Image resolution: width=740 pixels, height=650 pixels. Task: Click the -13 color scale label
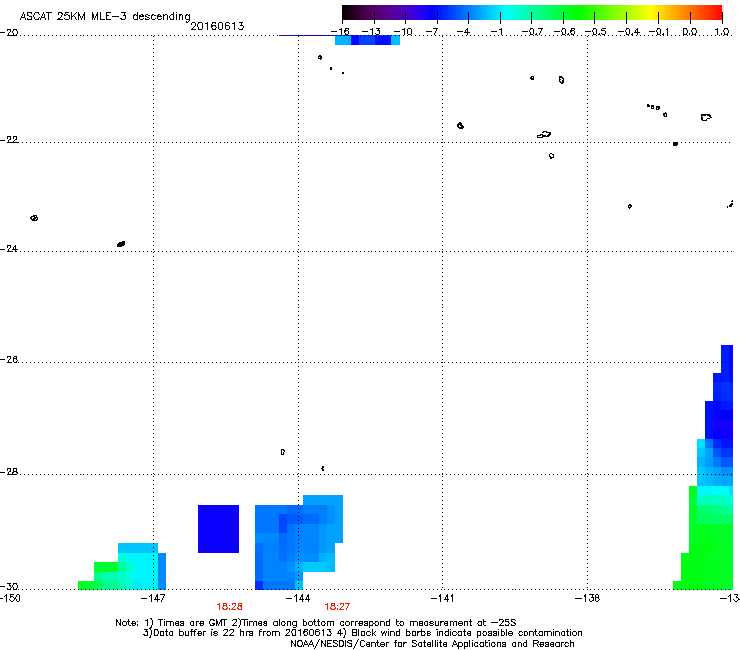(371, 32)
